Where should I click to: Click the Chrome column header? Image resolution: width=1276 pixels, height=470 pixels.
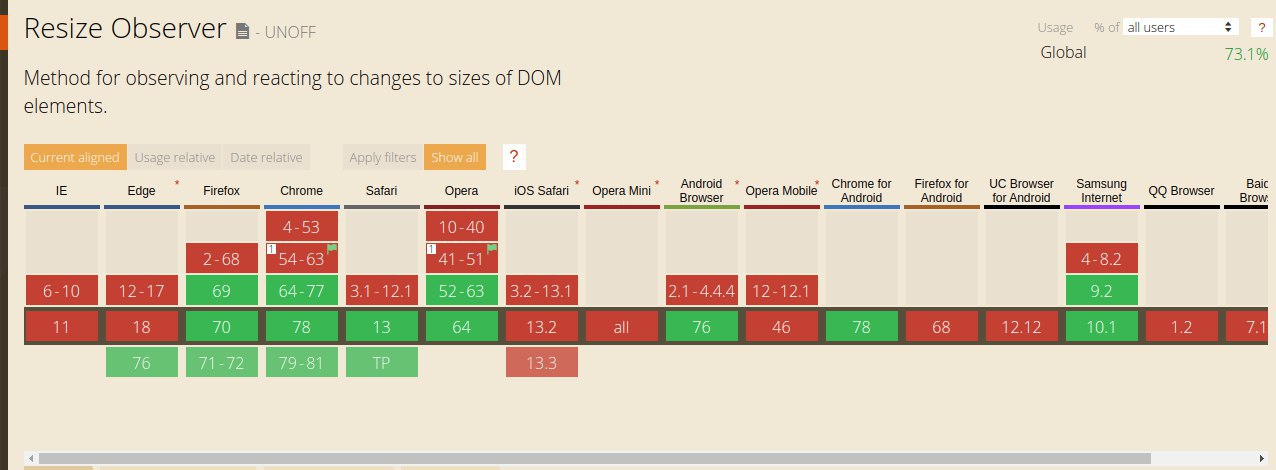tap(302, 191)
